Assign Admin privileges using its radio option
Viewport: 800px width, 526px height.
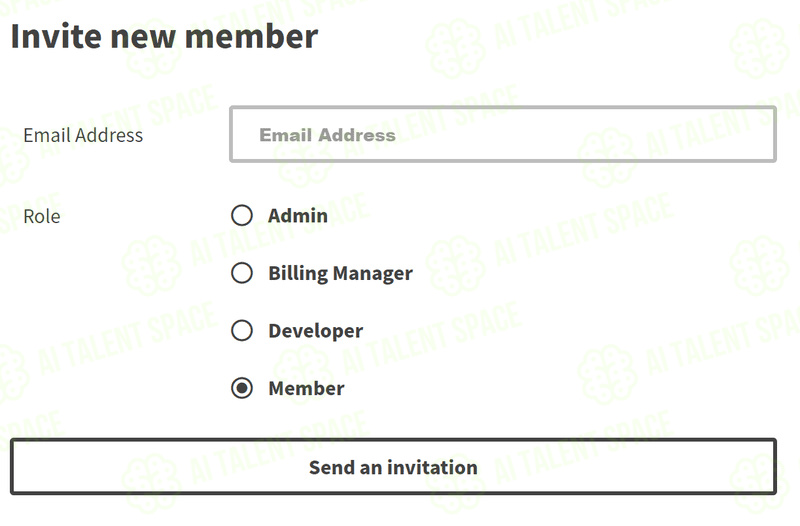[x=242, y=215]
